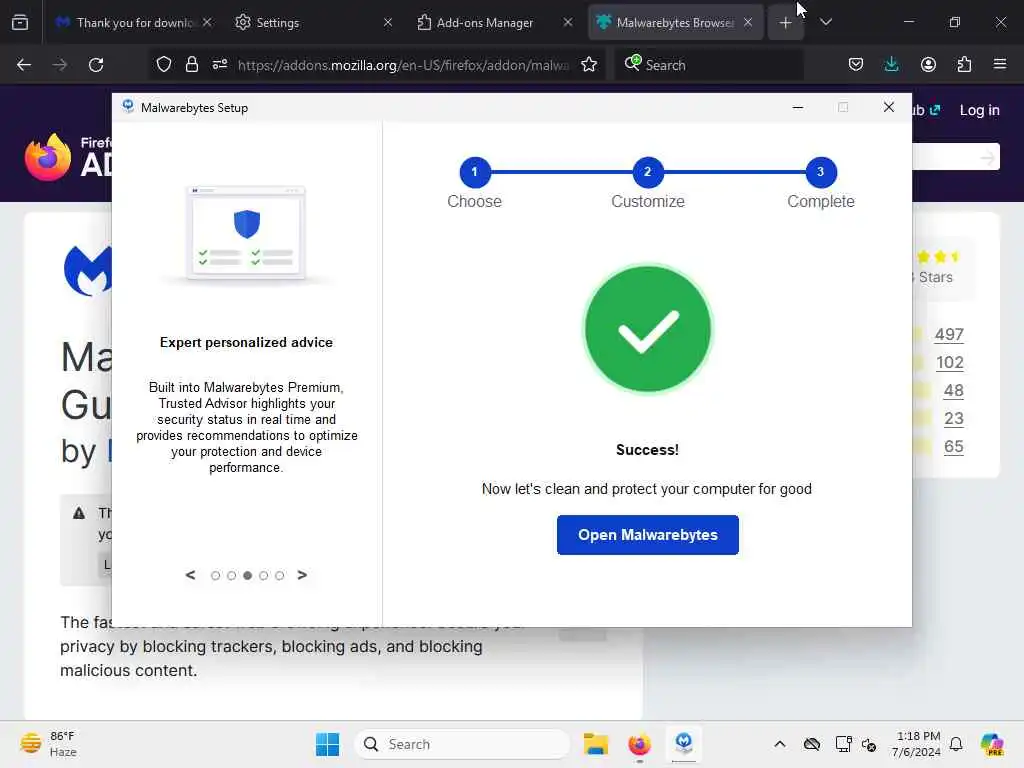Bookmark this page with star icon

pos(589,65)
